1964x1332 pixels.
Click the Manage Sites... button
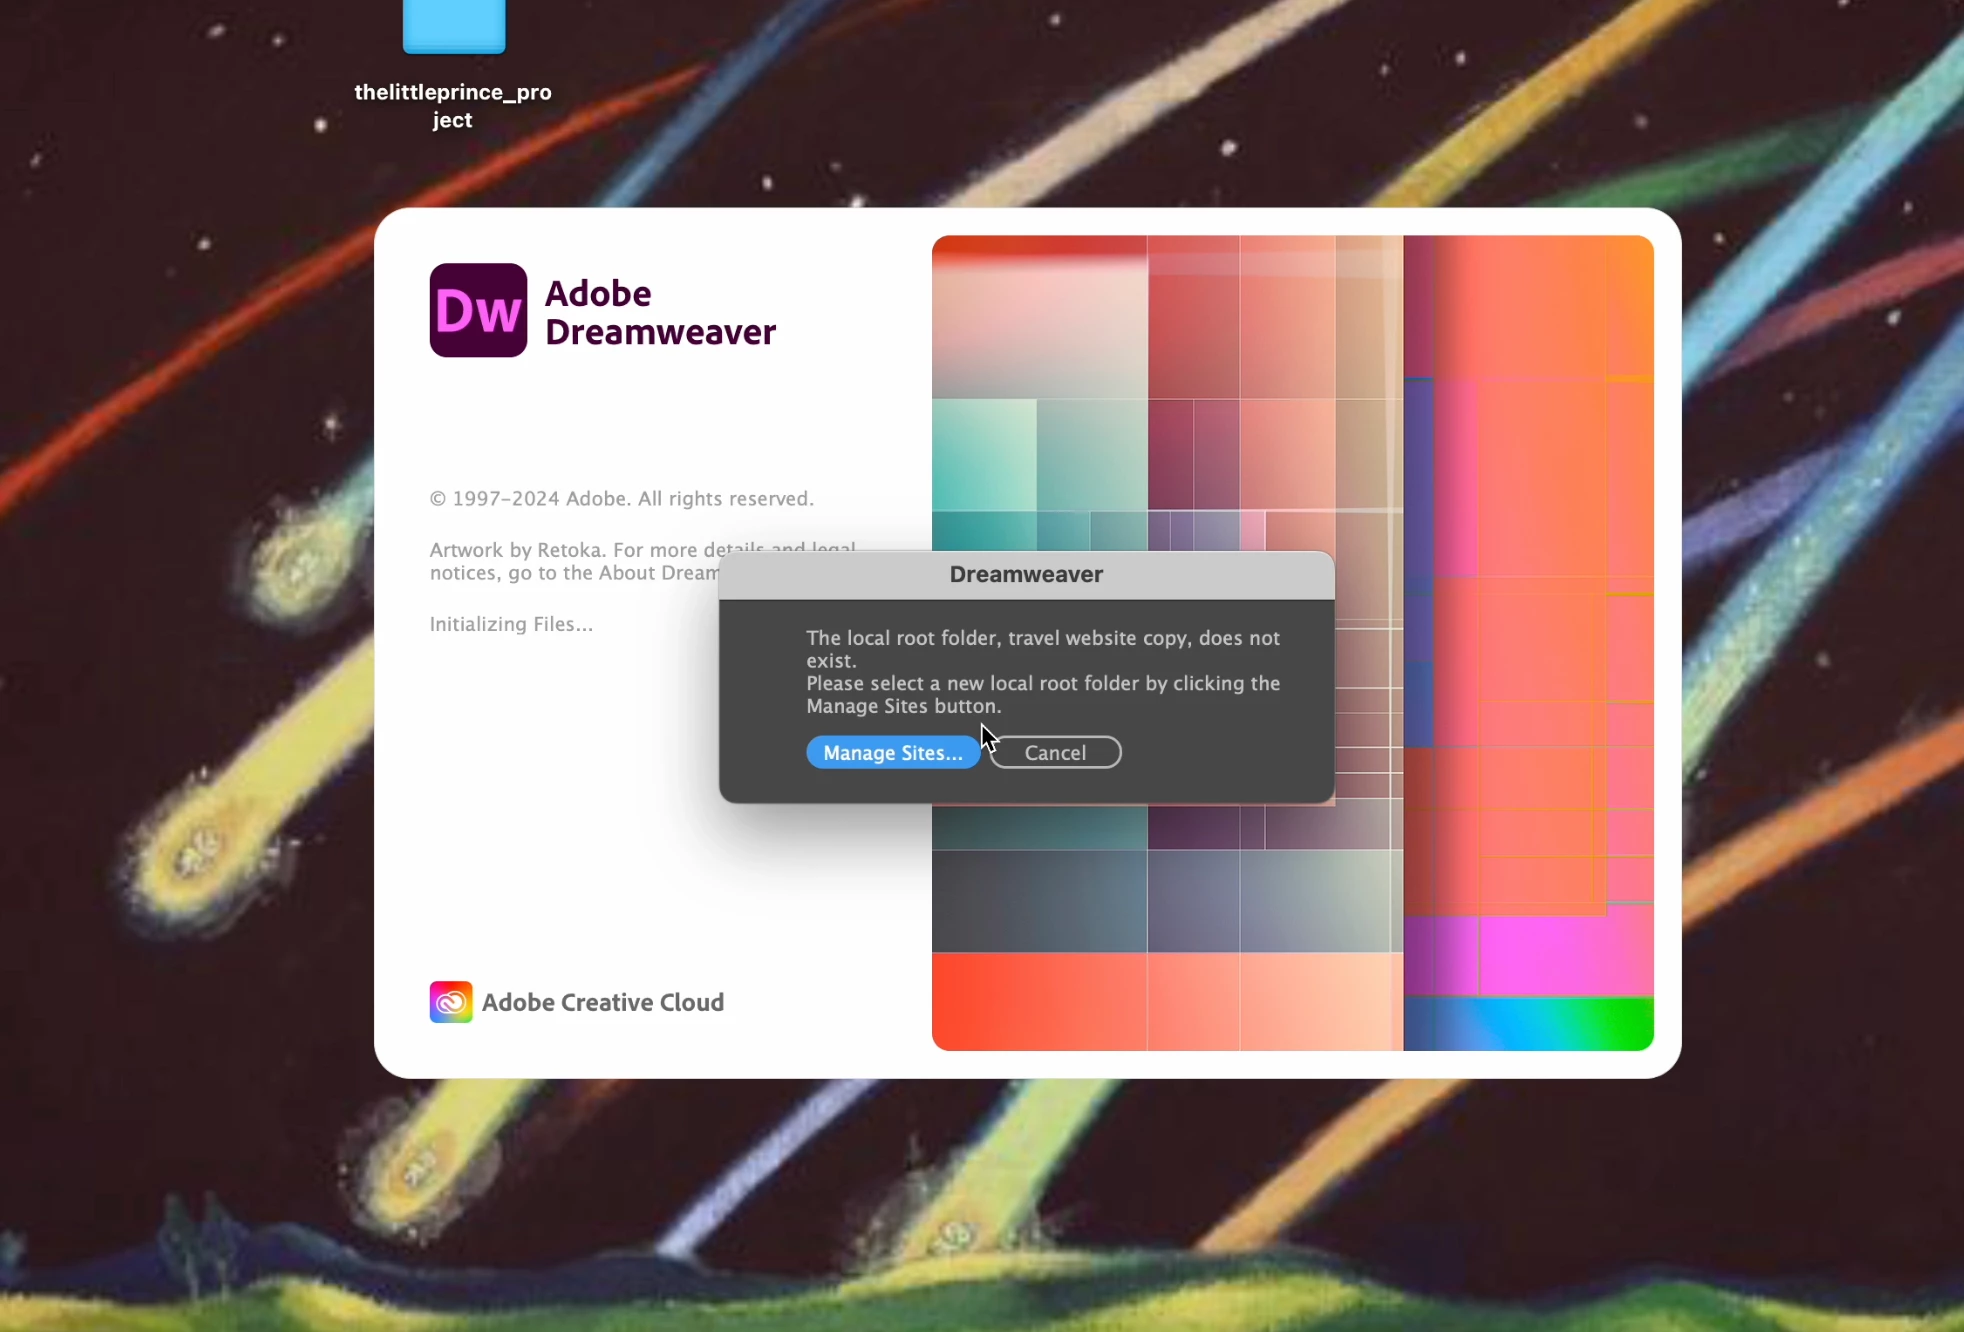click(x=892, y=753)
